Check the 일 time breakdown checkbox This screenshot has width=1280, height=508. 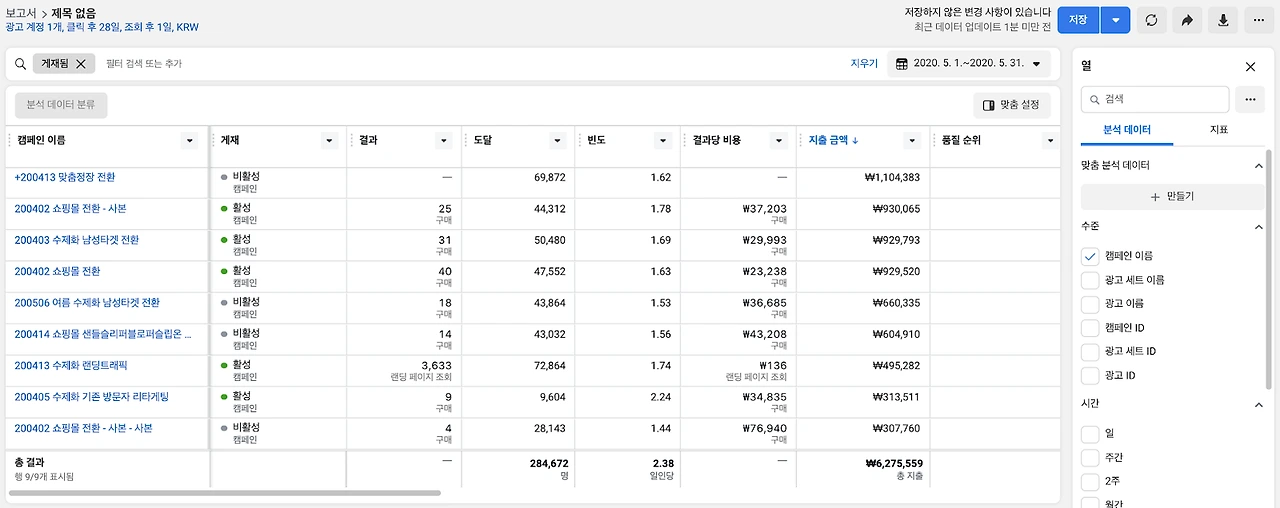[1090, 434]
